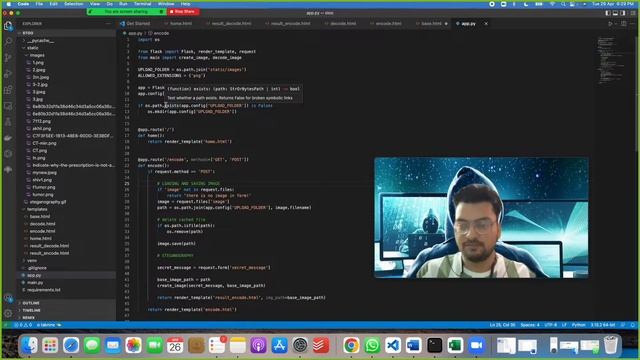This screenshot has width=640, height=360.
Task: Open Microsoft Excel from the Dock
Action: pos(455,345)
